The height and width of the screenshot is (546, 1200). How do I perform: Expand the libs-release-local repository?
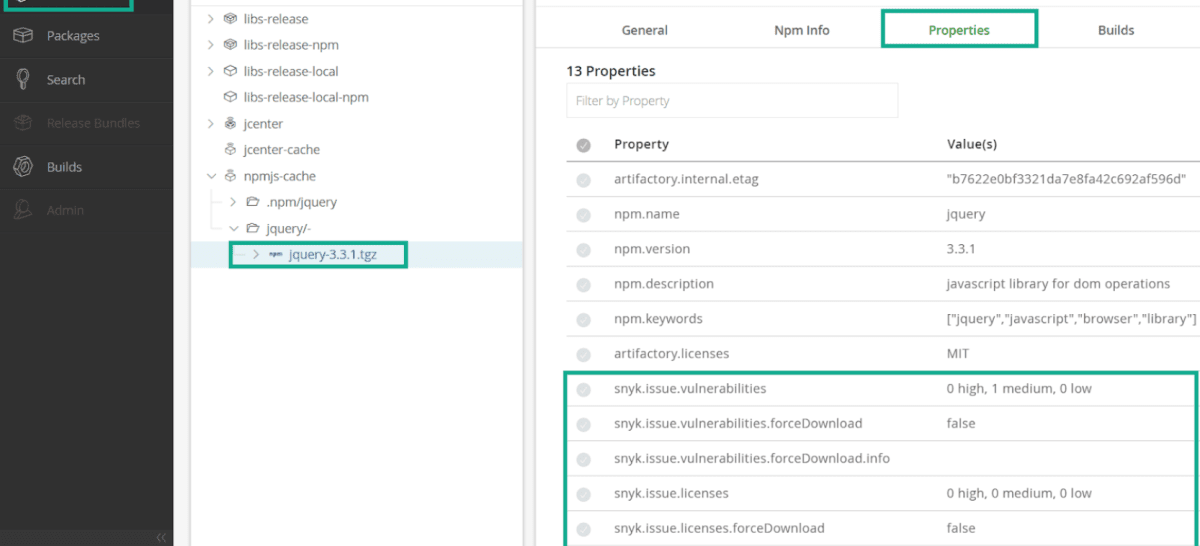(210, 71)
